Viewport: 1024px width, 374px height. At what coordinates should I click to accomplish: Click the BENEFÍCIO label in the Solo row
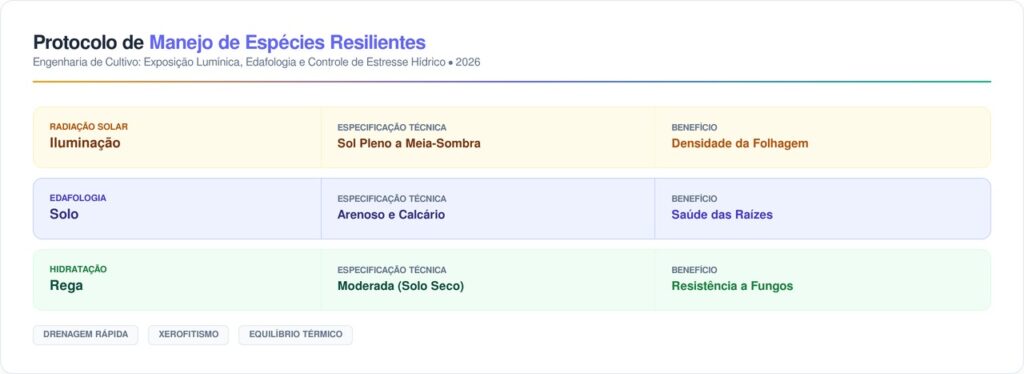(694, 198)
